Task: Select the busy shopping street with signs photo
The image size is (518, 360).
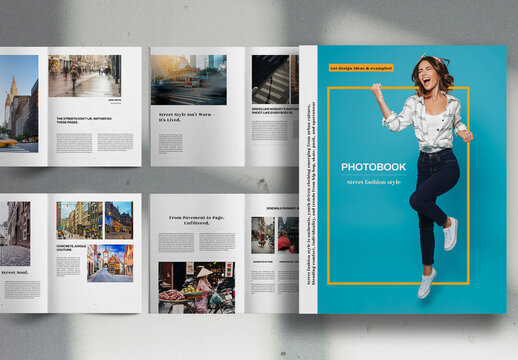Action: click(80, 220)
